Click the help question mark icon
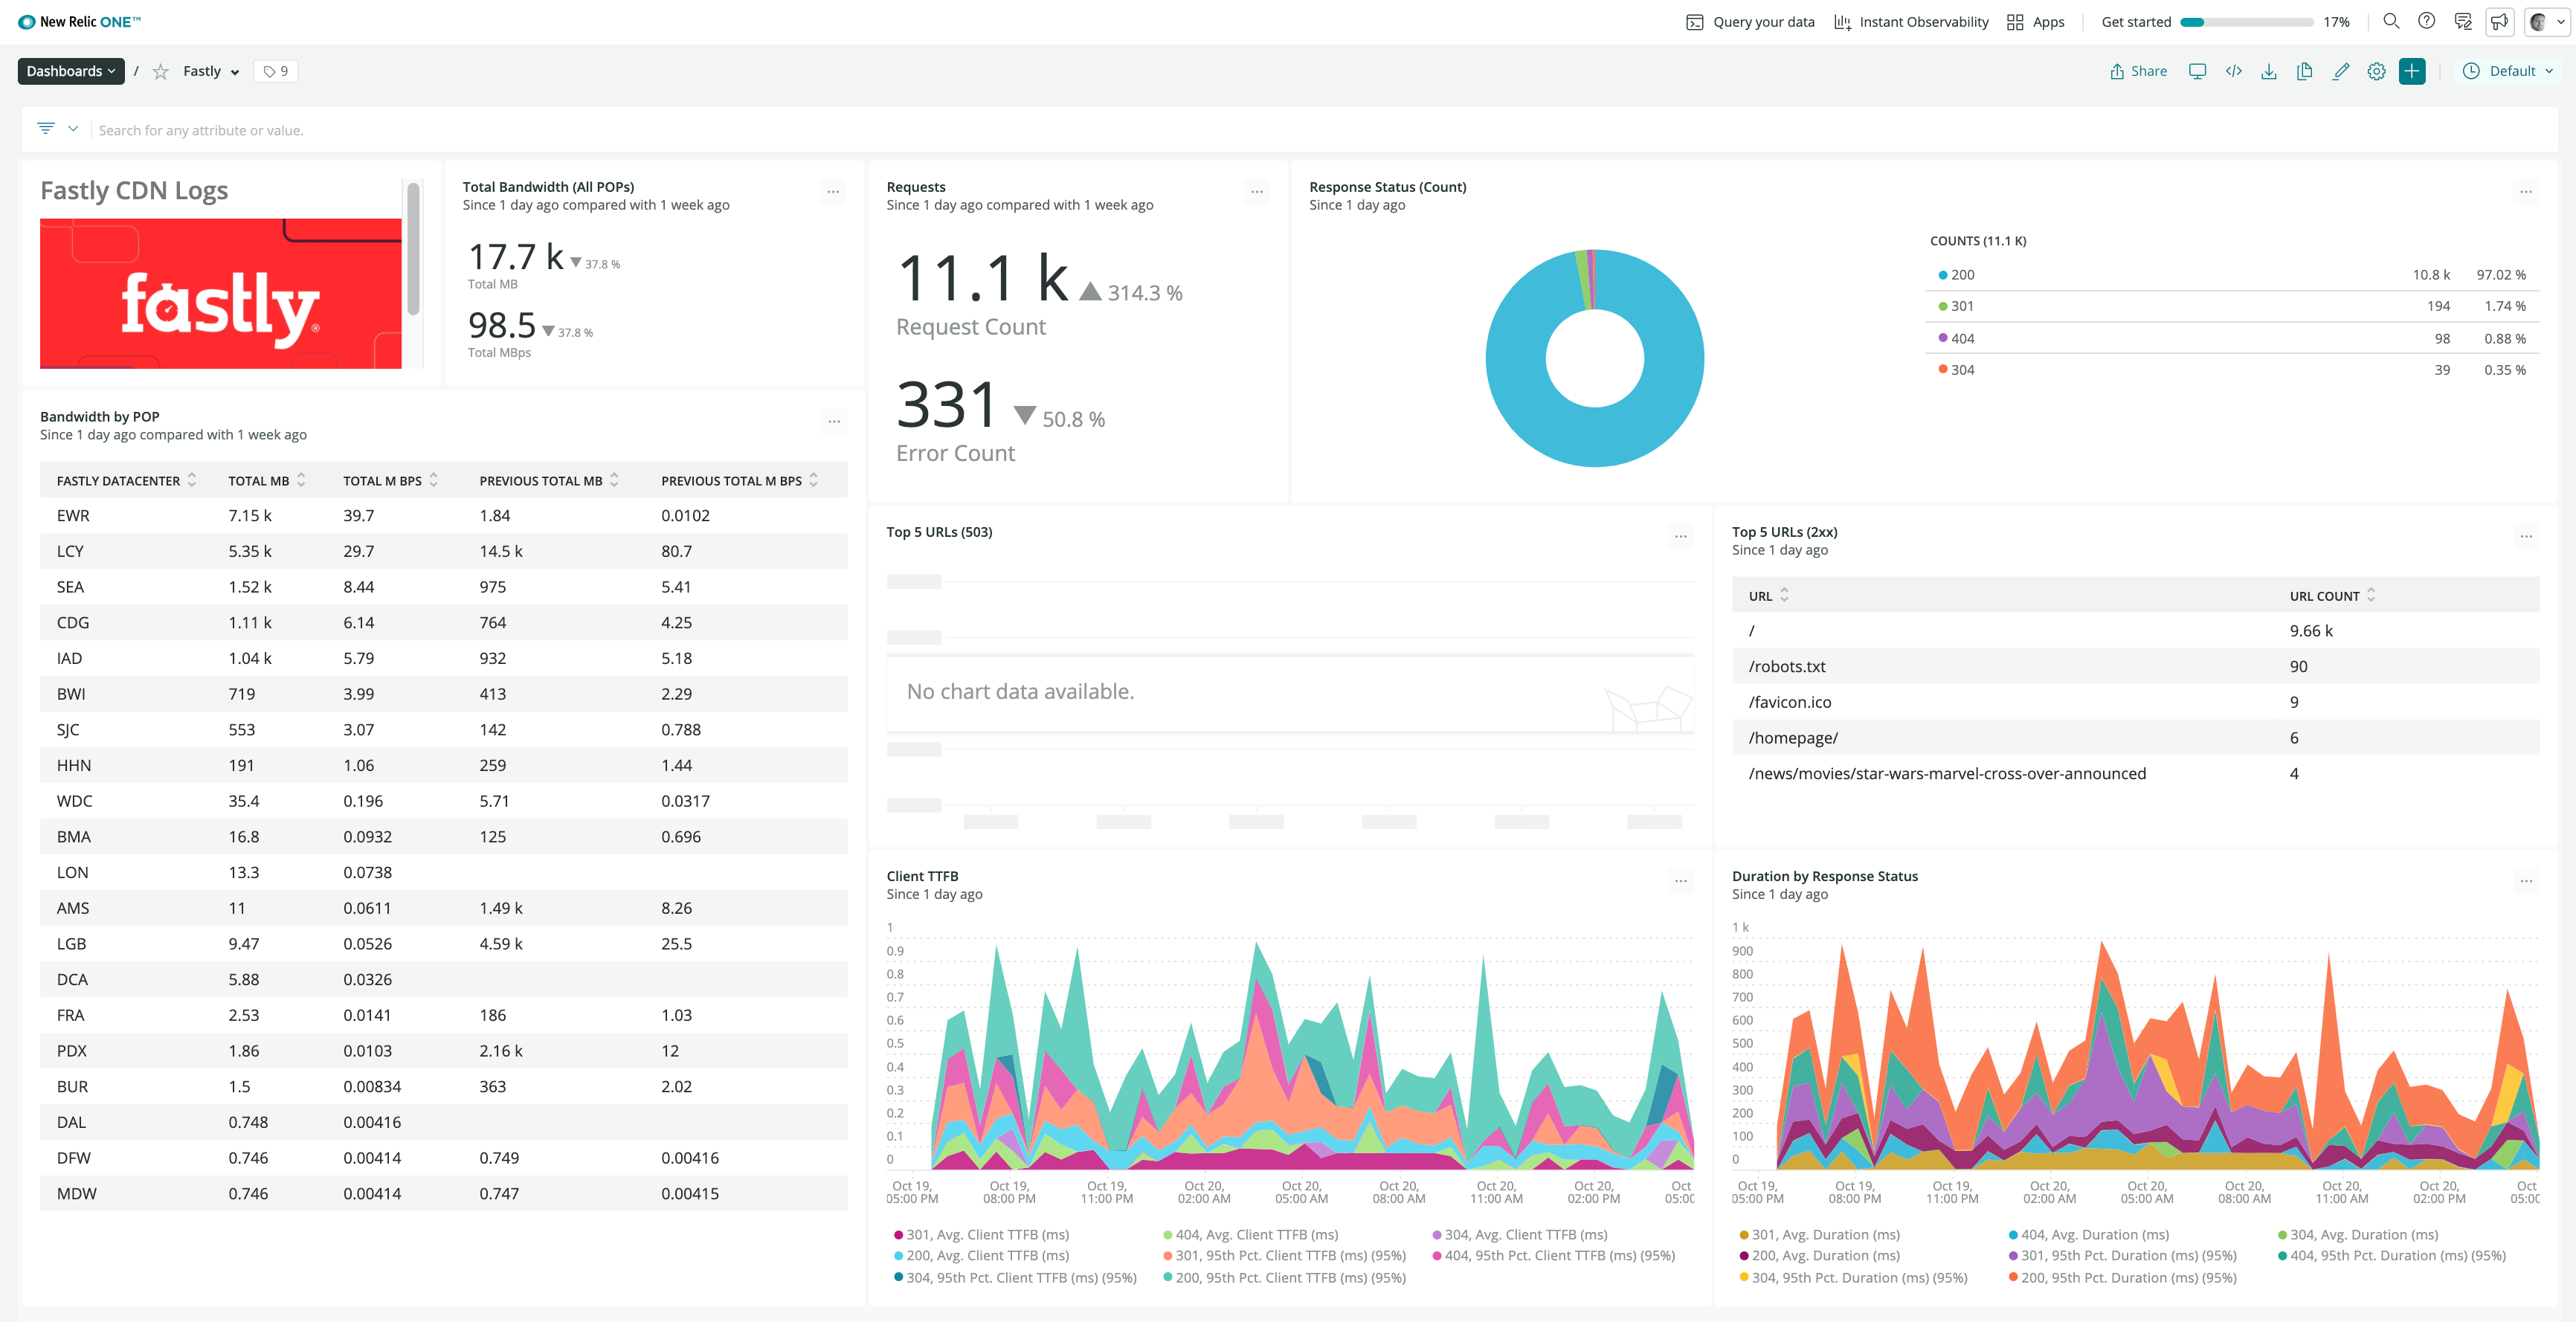Viewport: 2576px width, 1322px height. pos(2427,21)
